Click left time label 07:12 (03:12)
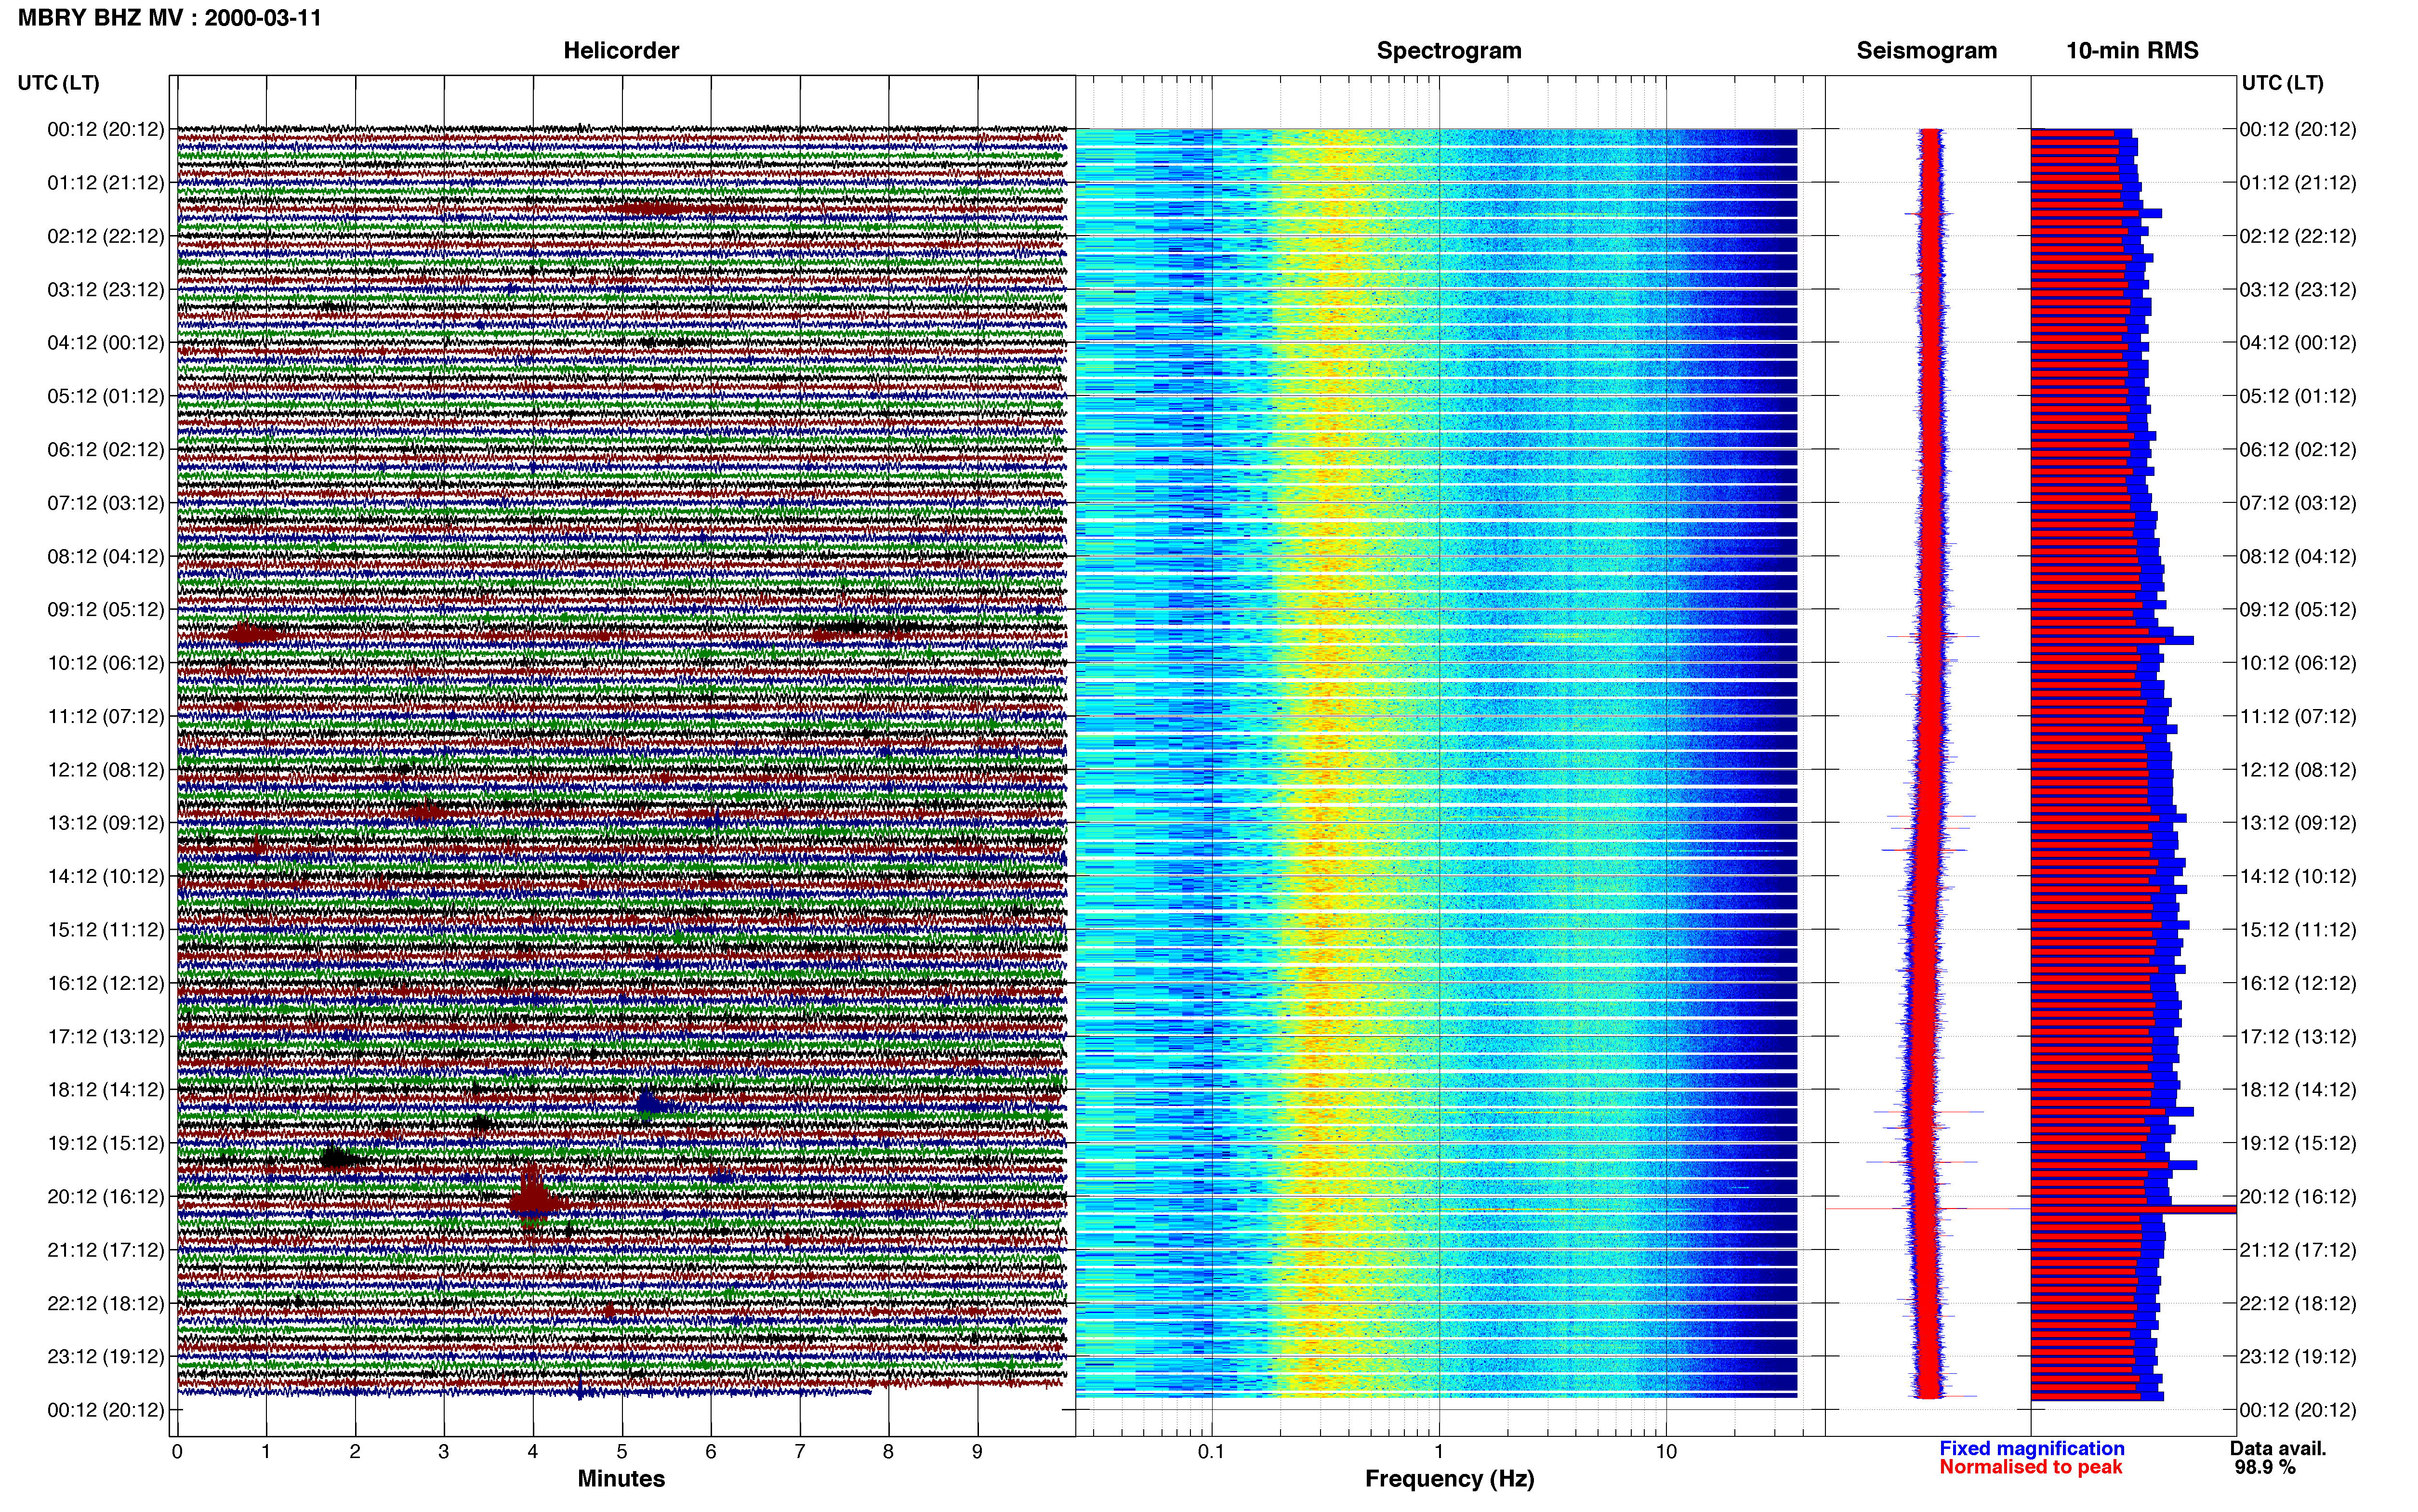Screen dimensions: 2418x1512 tap(106, 503)
